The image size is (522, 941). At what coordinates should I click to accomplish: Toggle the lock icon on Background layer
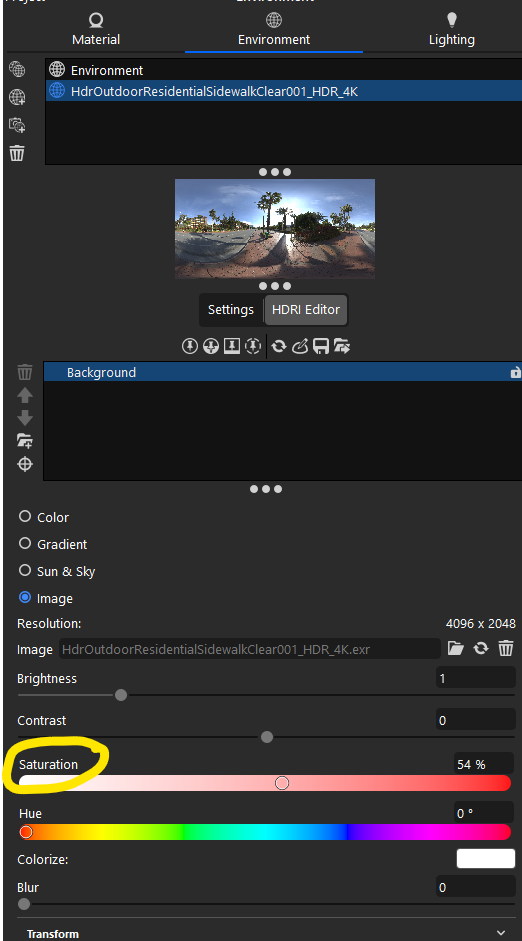tap(515, 373)
